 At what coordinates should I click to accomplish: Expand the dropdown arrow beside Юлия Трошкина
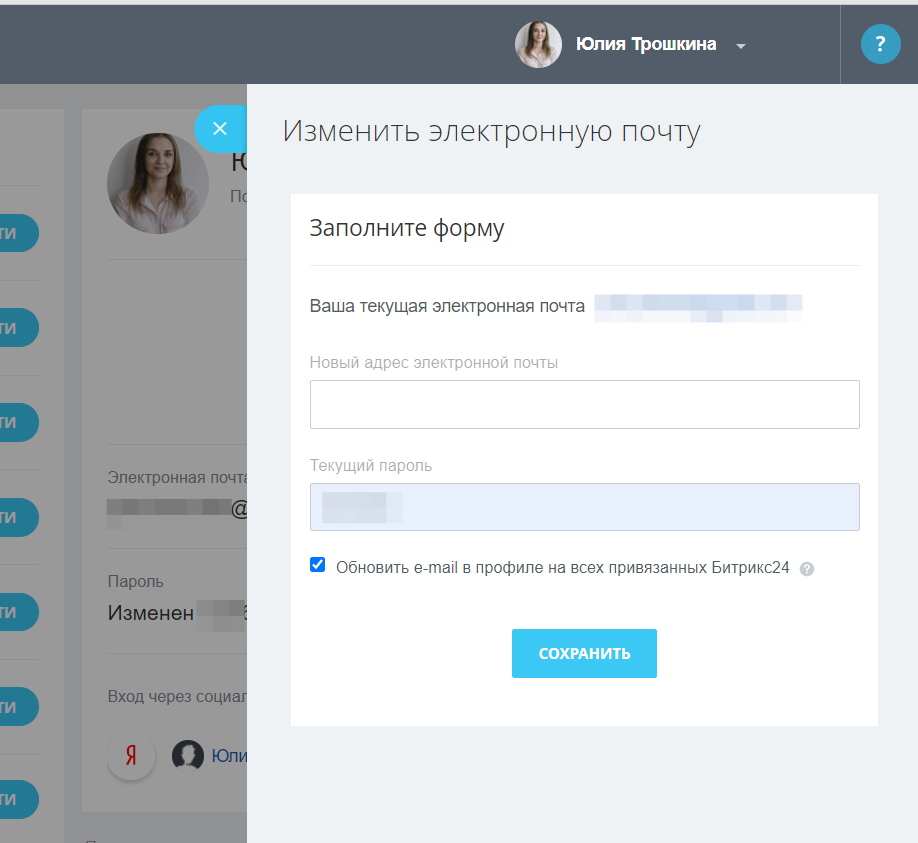click(x=741, y=46)
